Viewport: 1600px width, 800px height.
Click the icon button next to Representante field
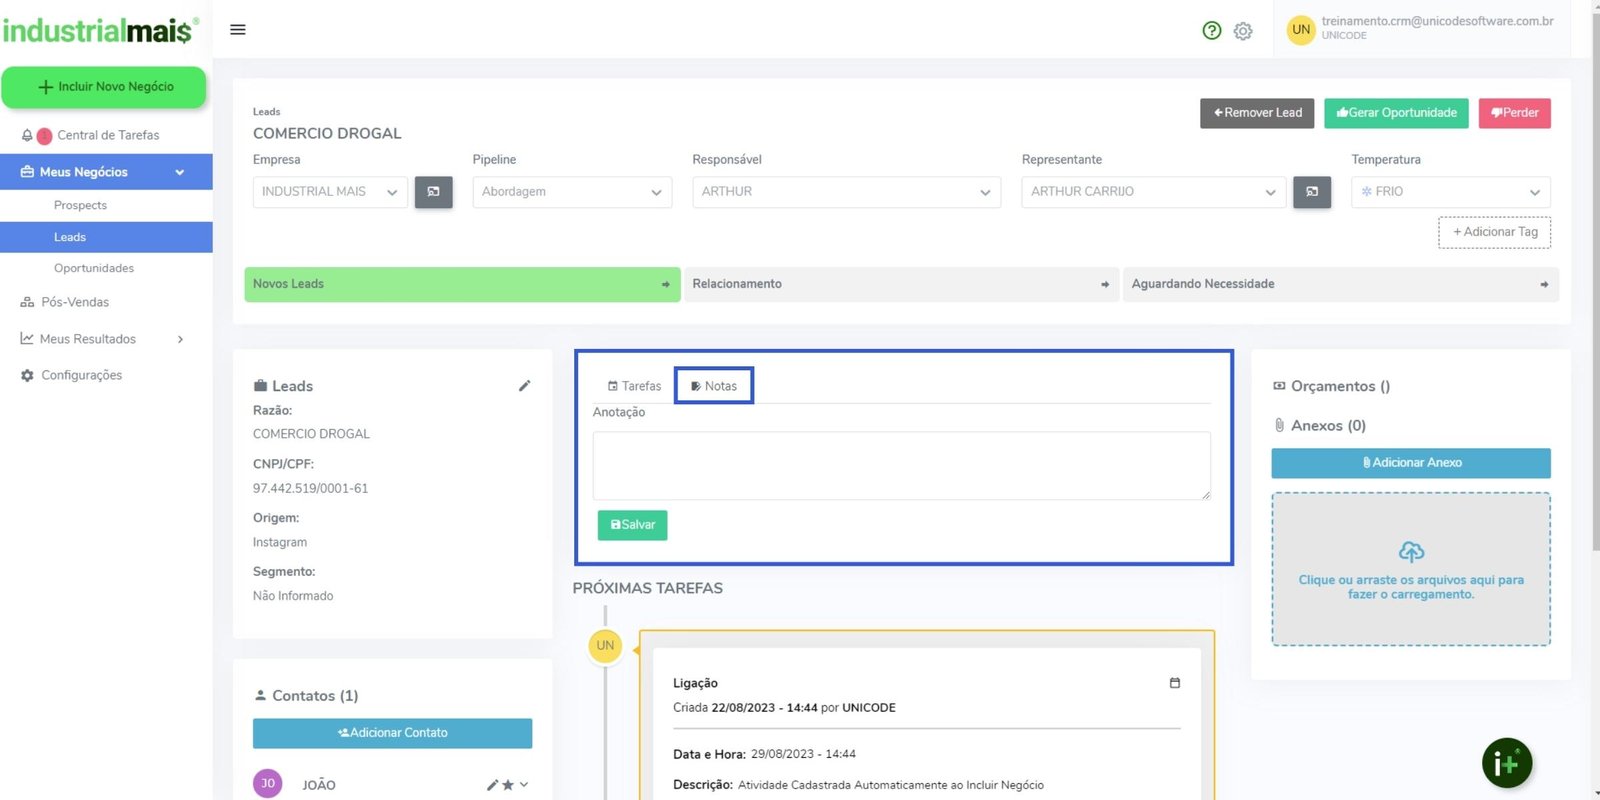(1311, 192)
